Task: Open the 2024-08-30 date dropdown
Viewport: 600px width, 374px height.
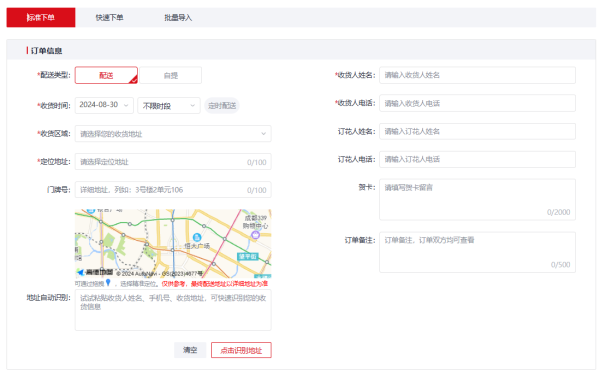Action: pos(104,105)
